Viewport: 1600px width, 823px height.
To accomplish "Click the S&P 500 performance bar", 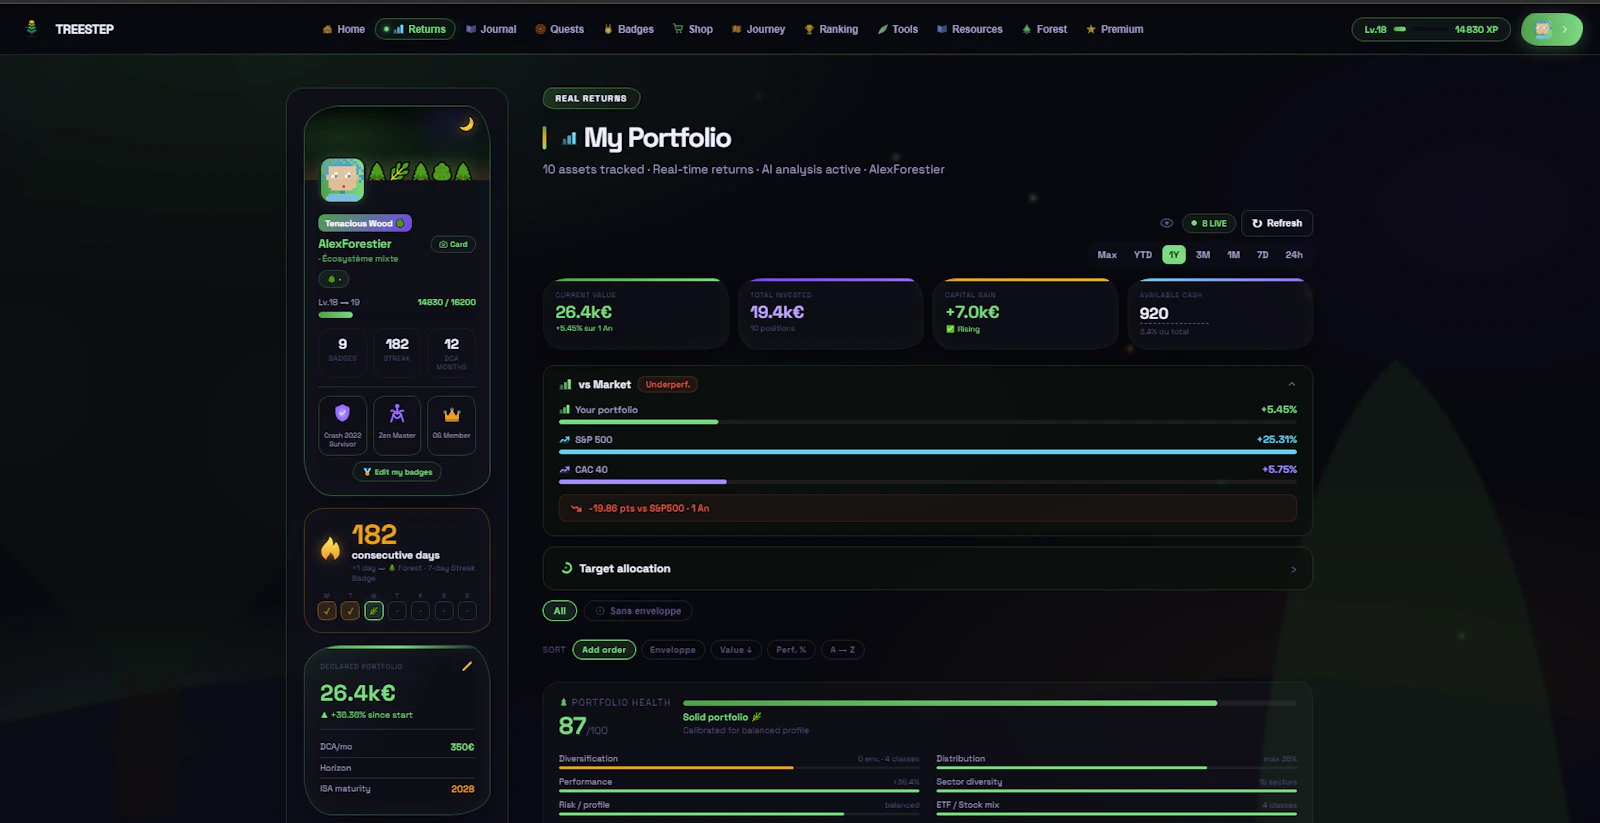I will (928, 452).
